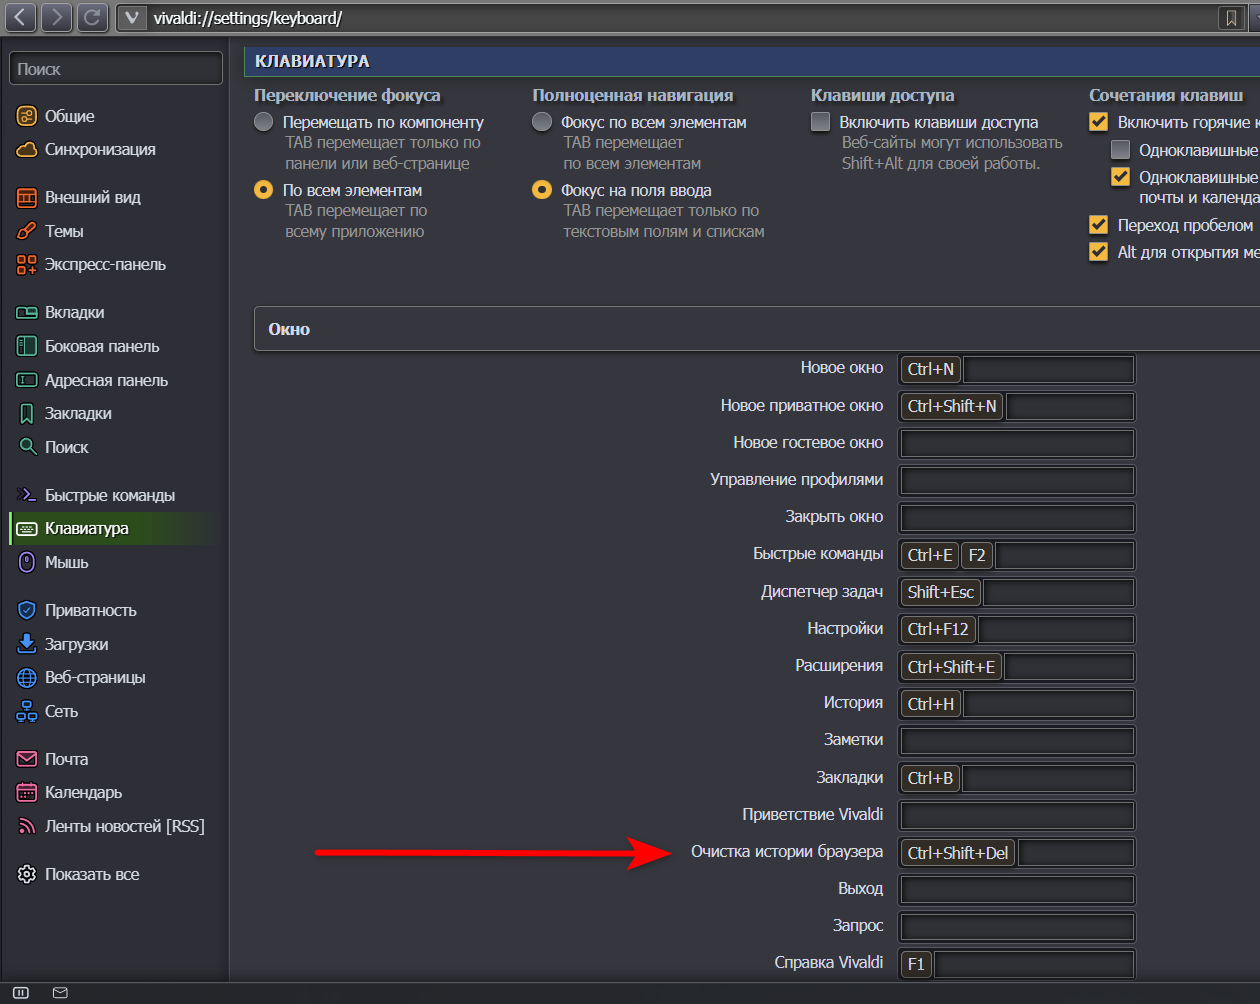Click the empty Закрыть окно shortcut field
1260x1004 pixels.
1016,518
